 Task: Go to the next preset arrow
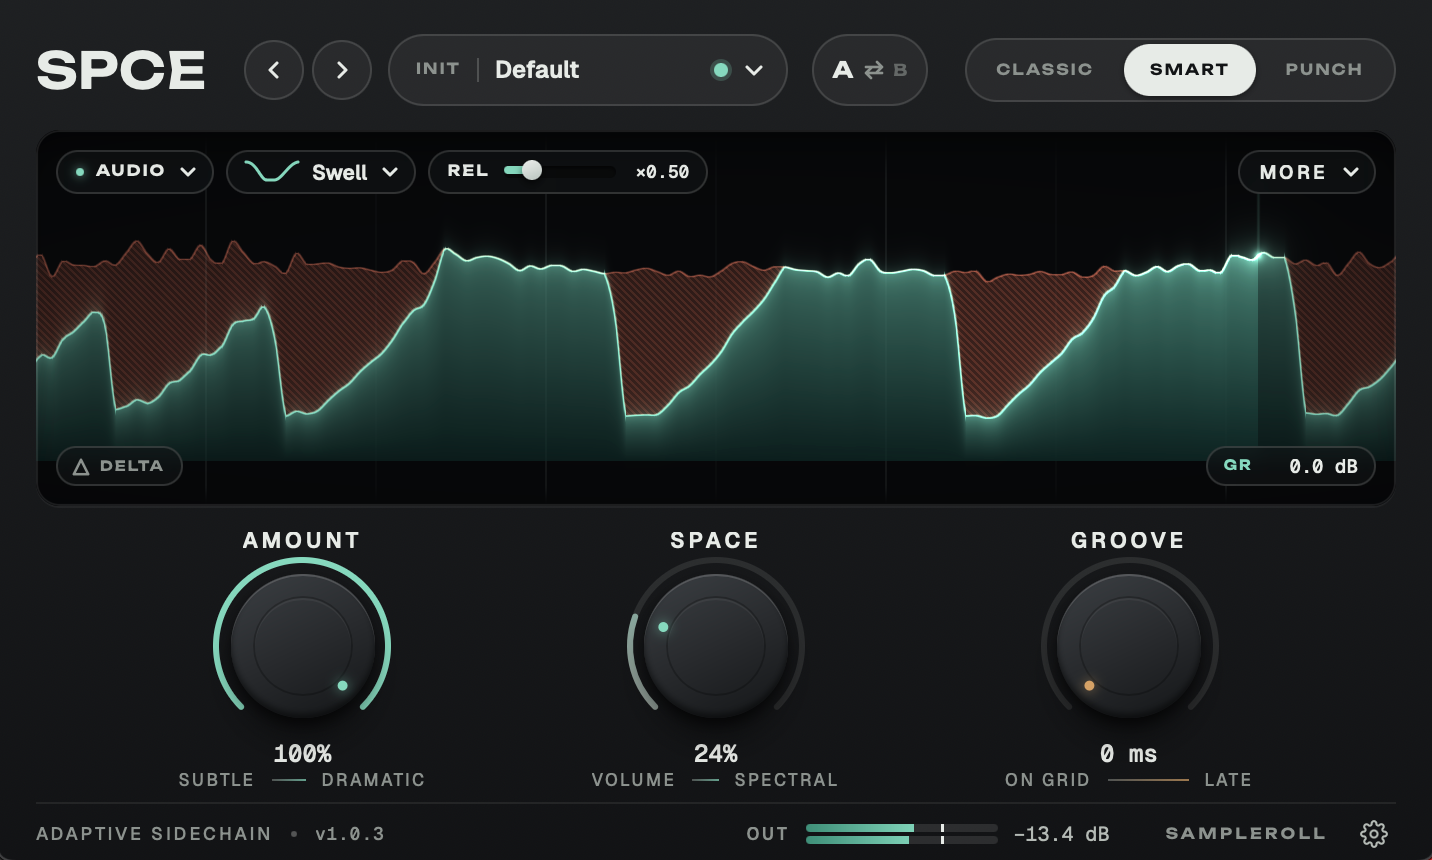coord(342,70)
